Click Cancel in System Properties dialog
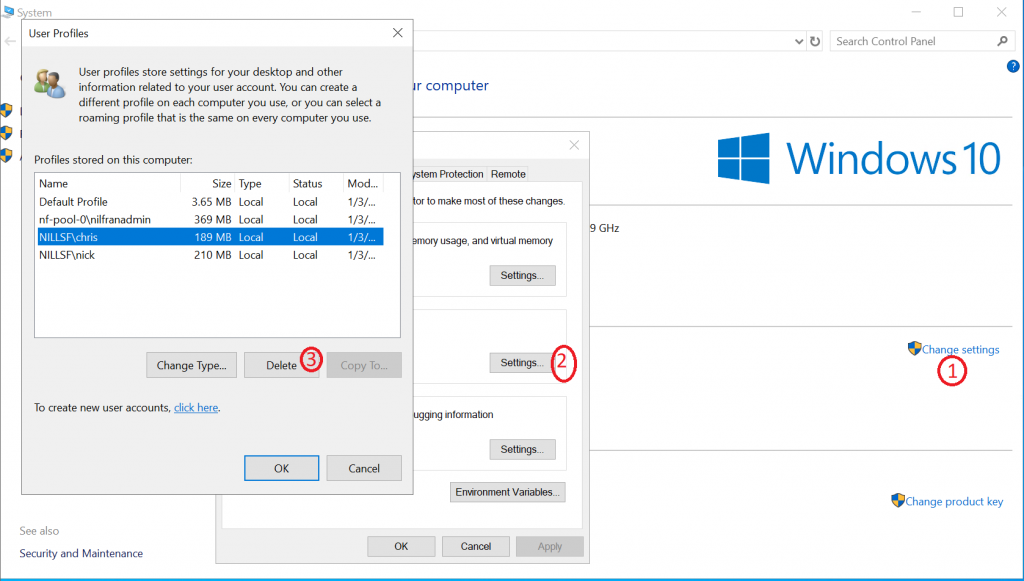This screenshot has height=581, width=1024. 475,546
